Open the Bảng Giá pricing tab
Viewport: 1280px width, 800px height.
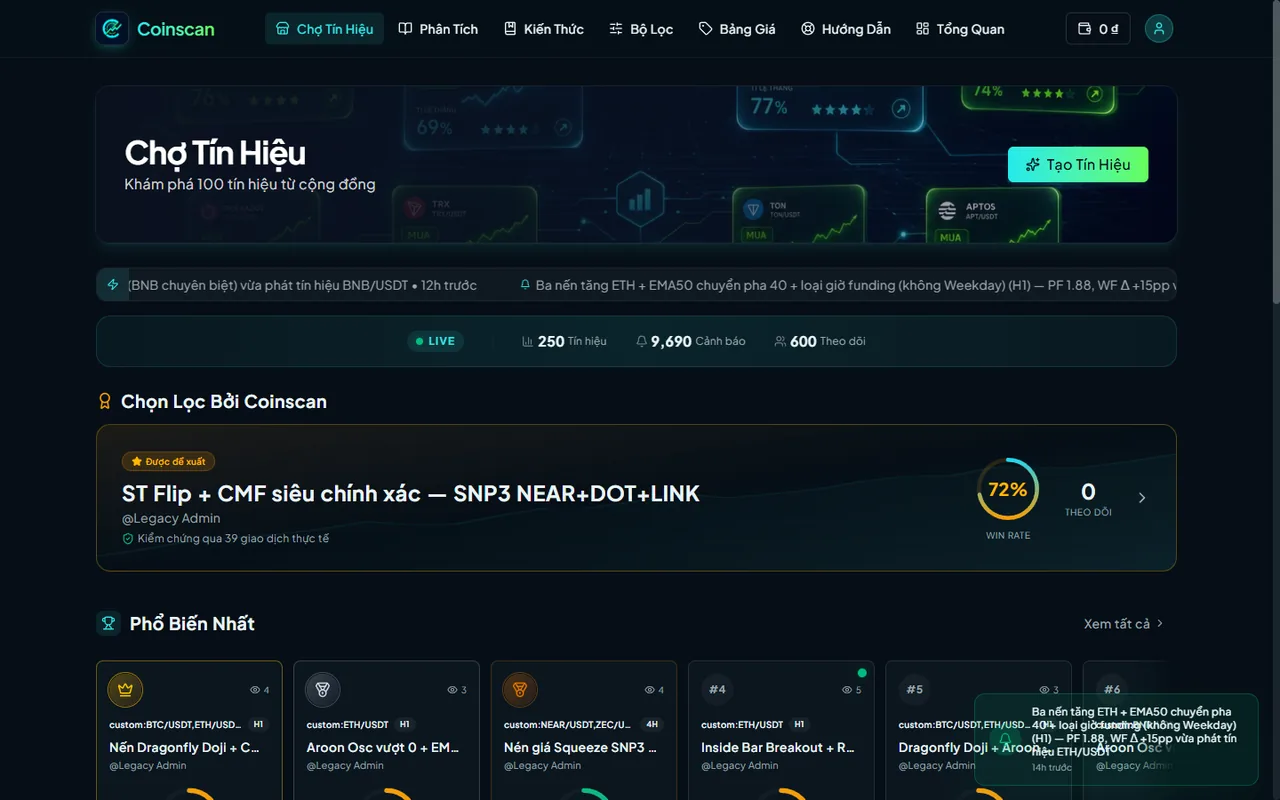pos(737,29)
